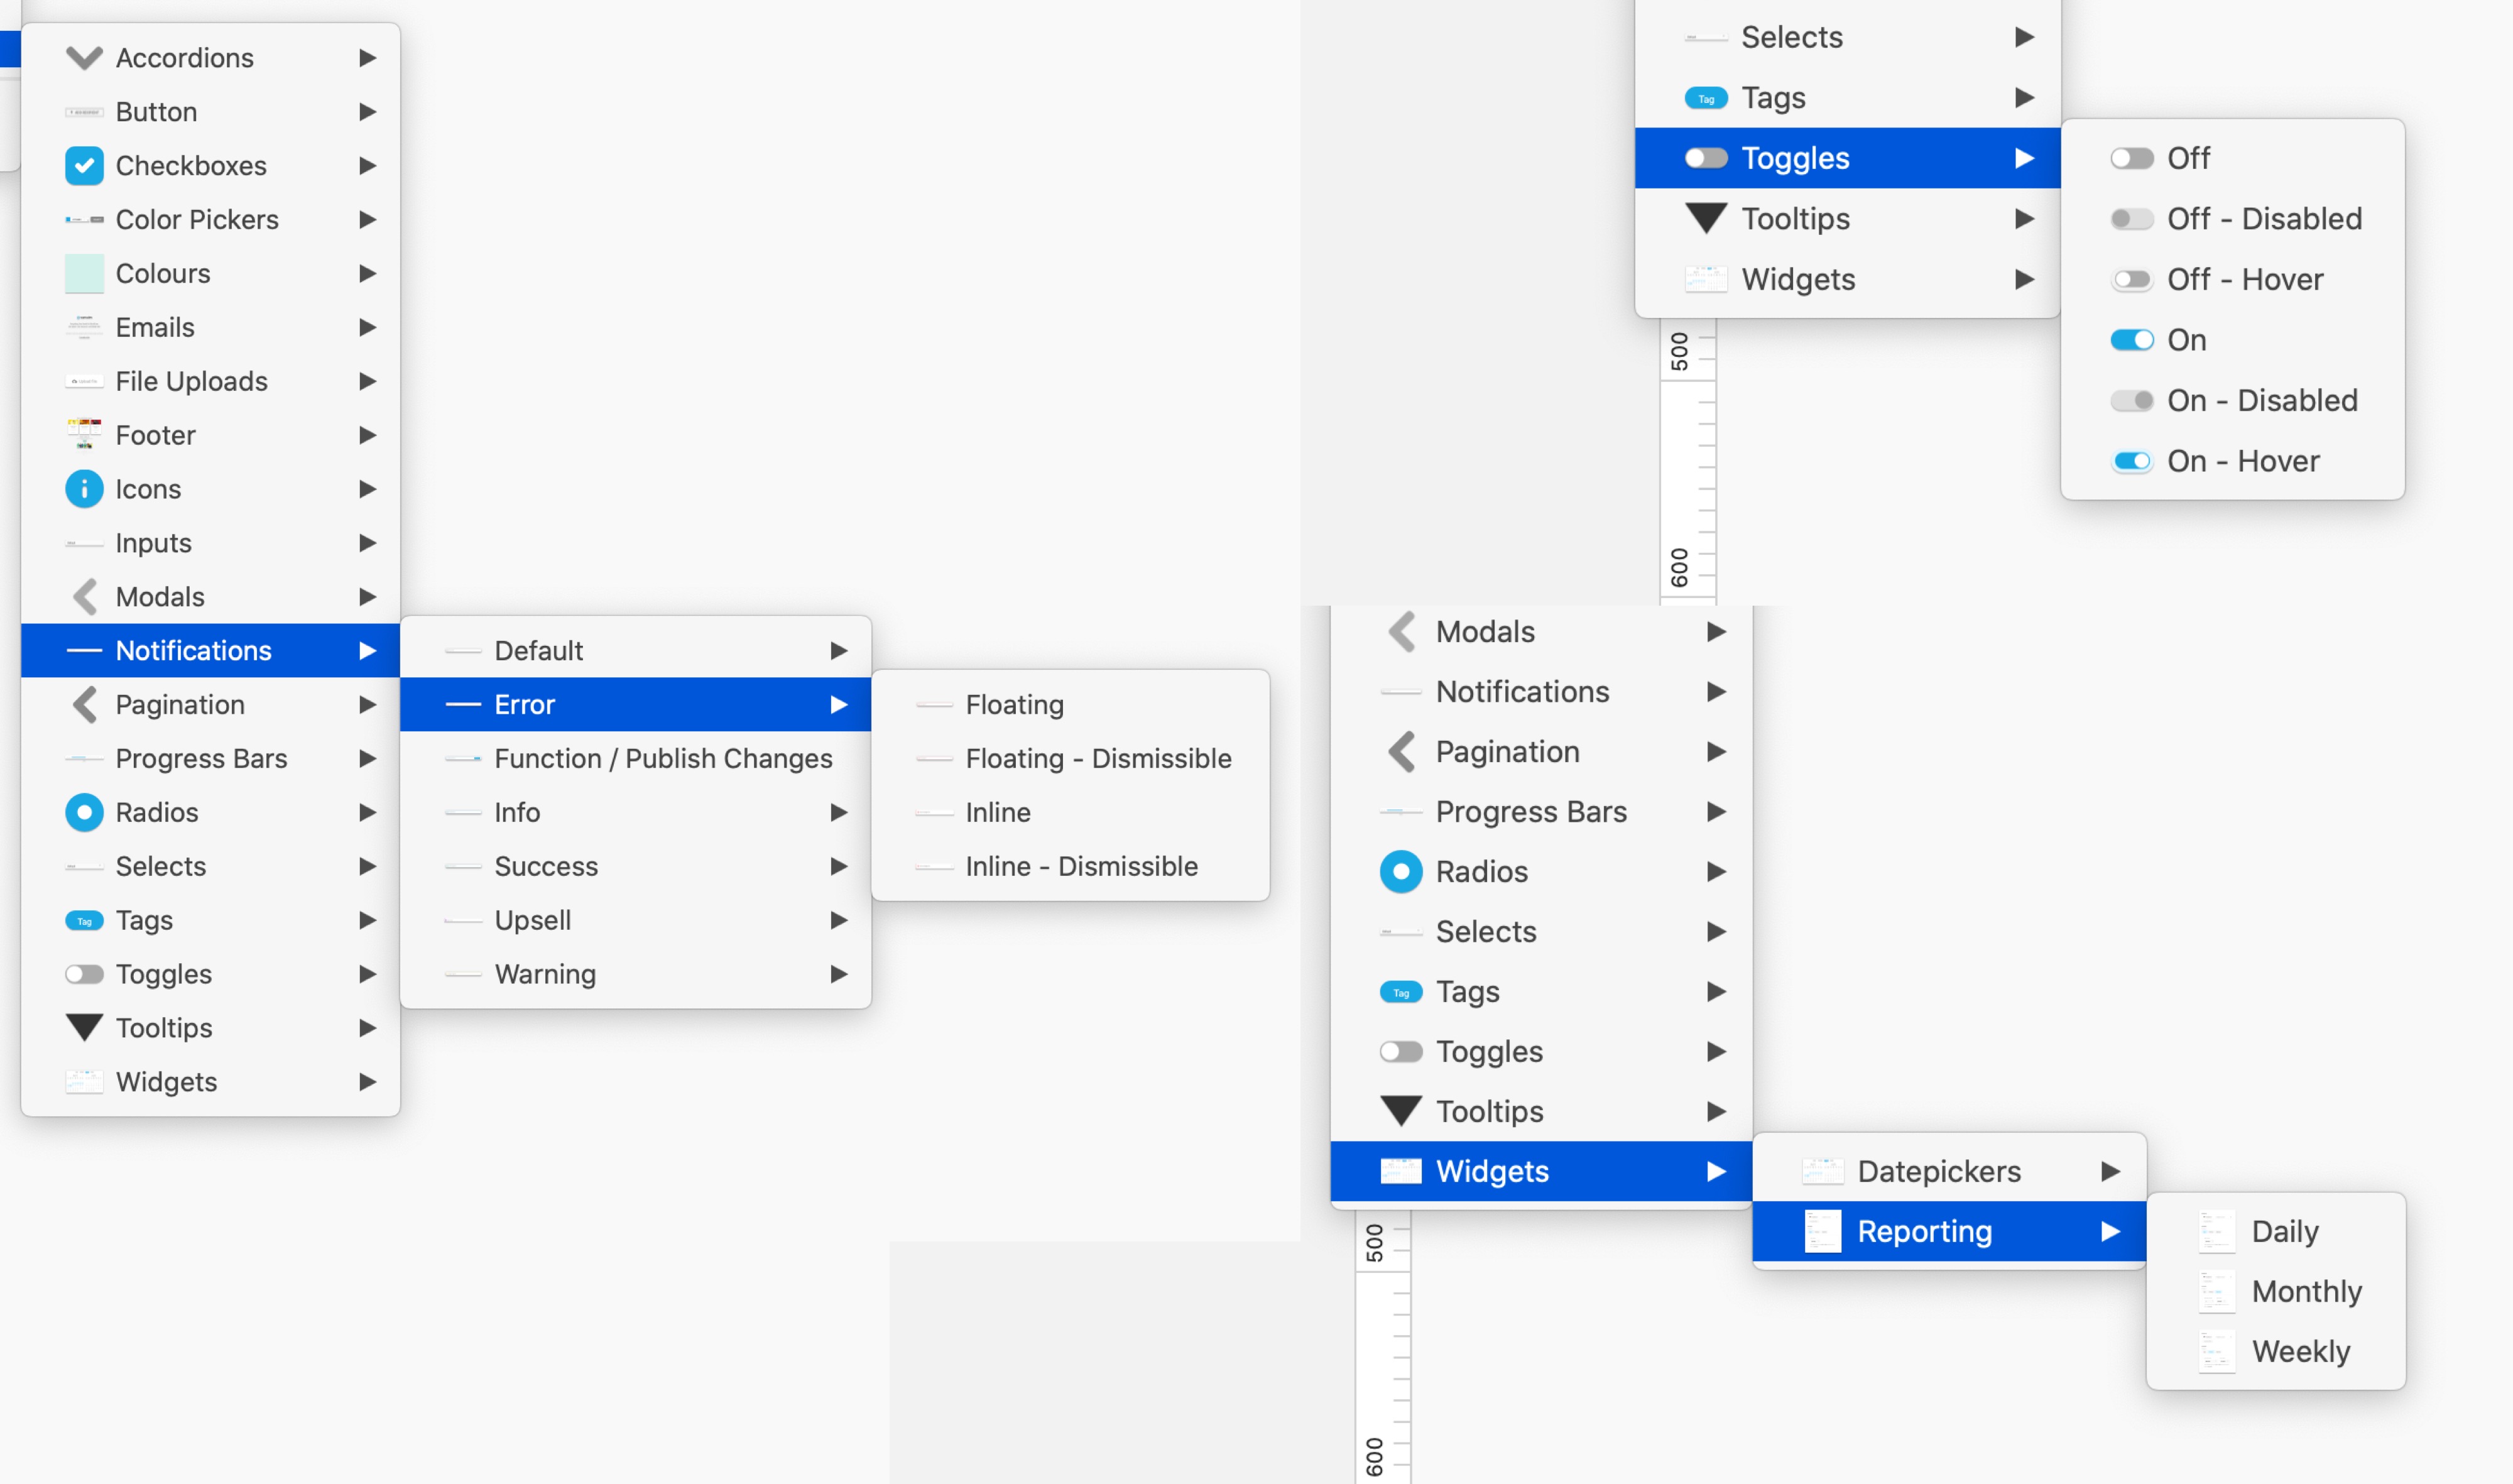Click the Button component icon

click(x=84, y=112)
